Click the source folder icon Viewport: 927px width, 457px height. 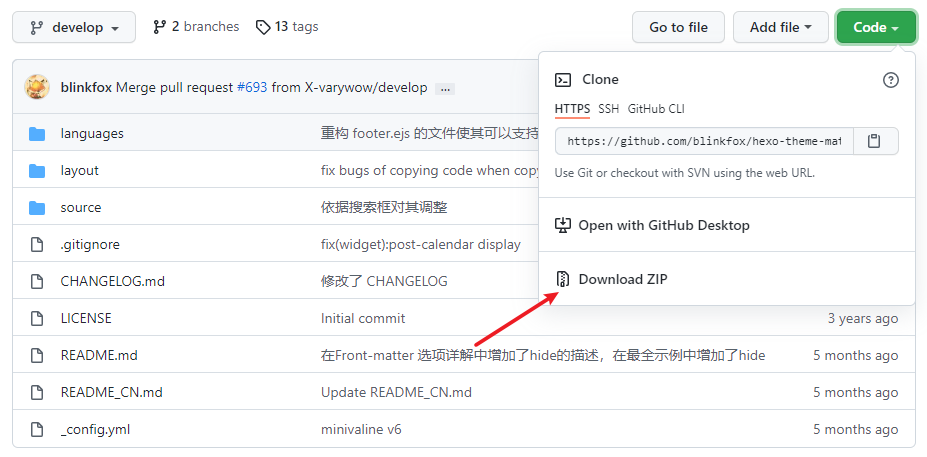coord(37,208)
